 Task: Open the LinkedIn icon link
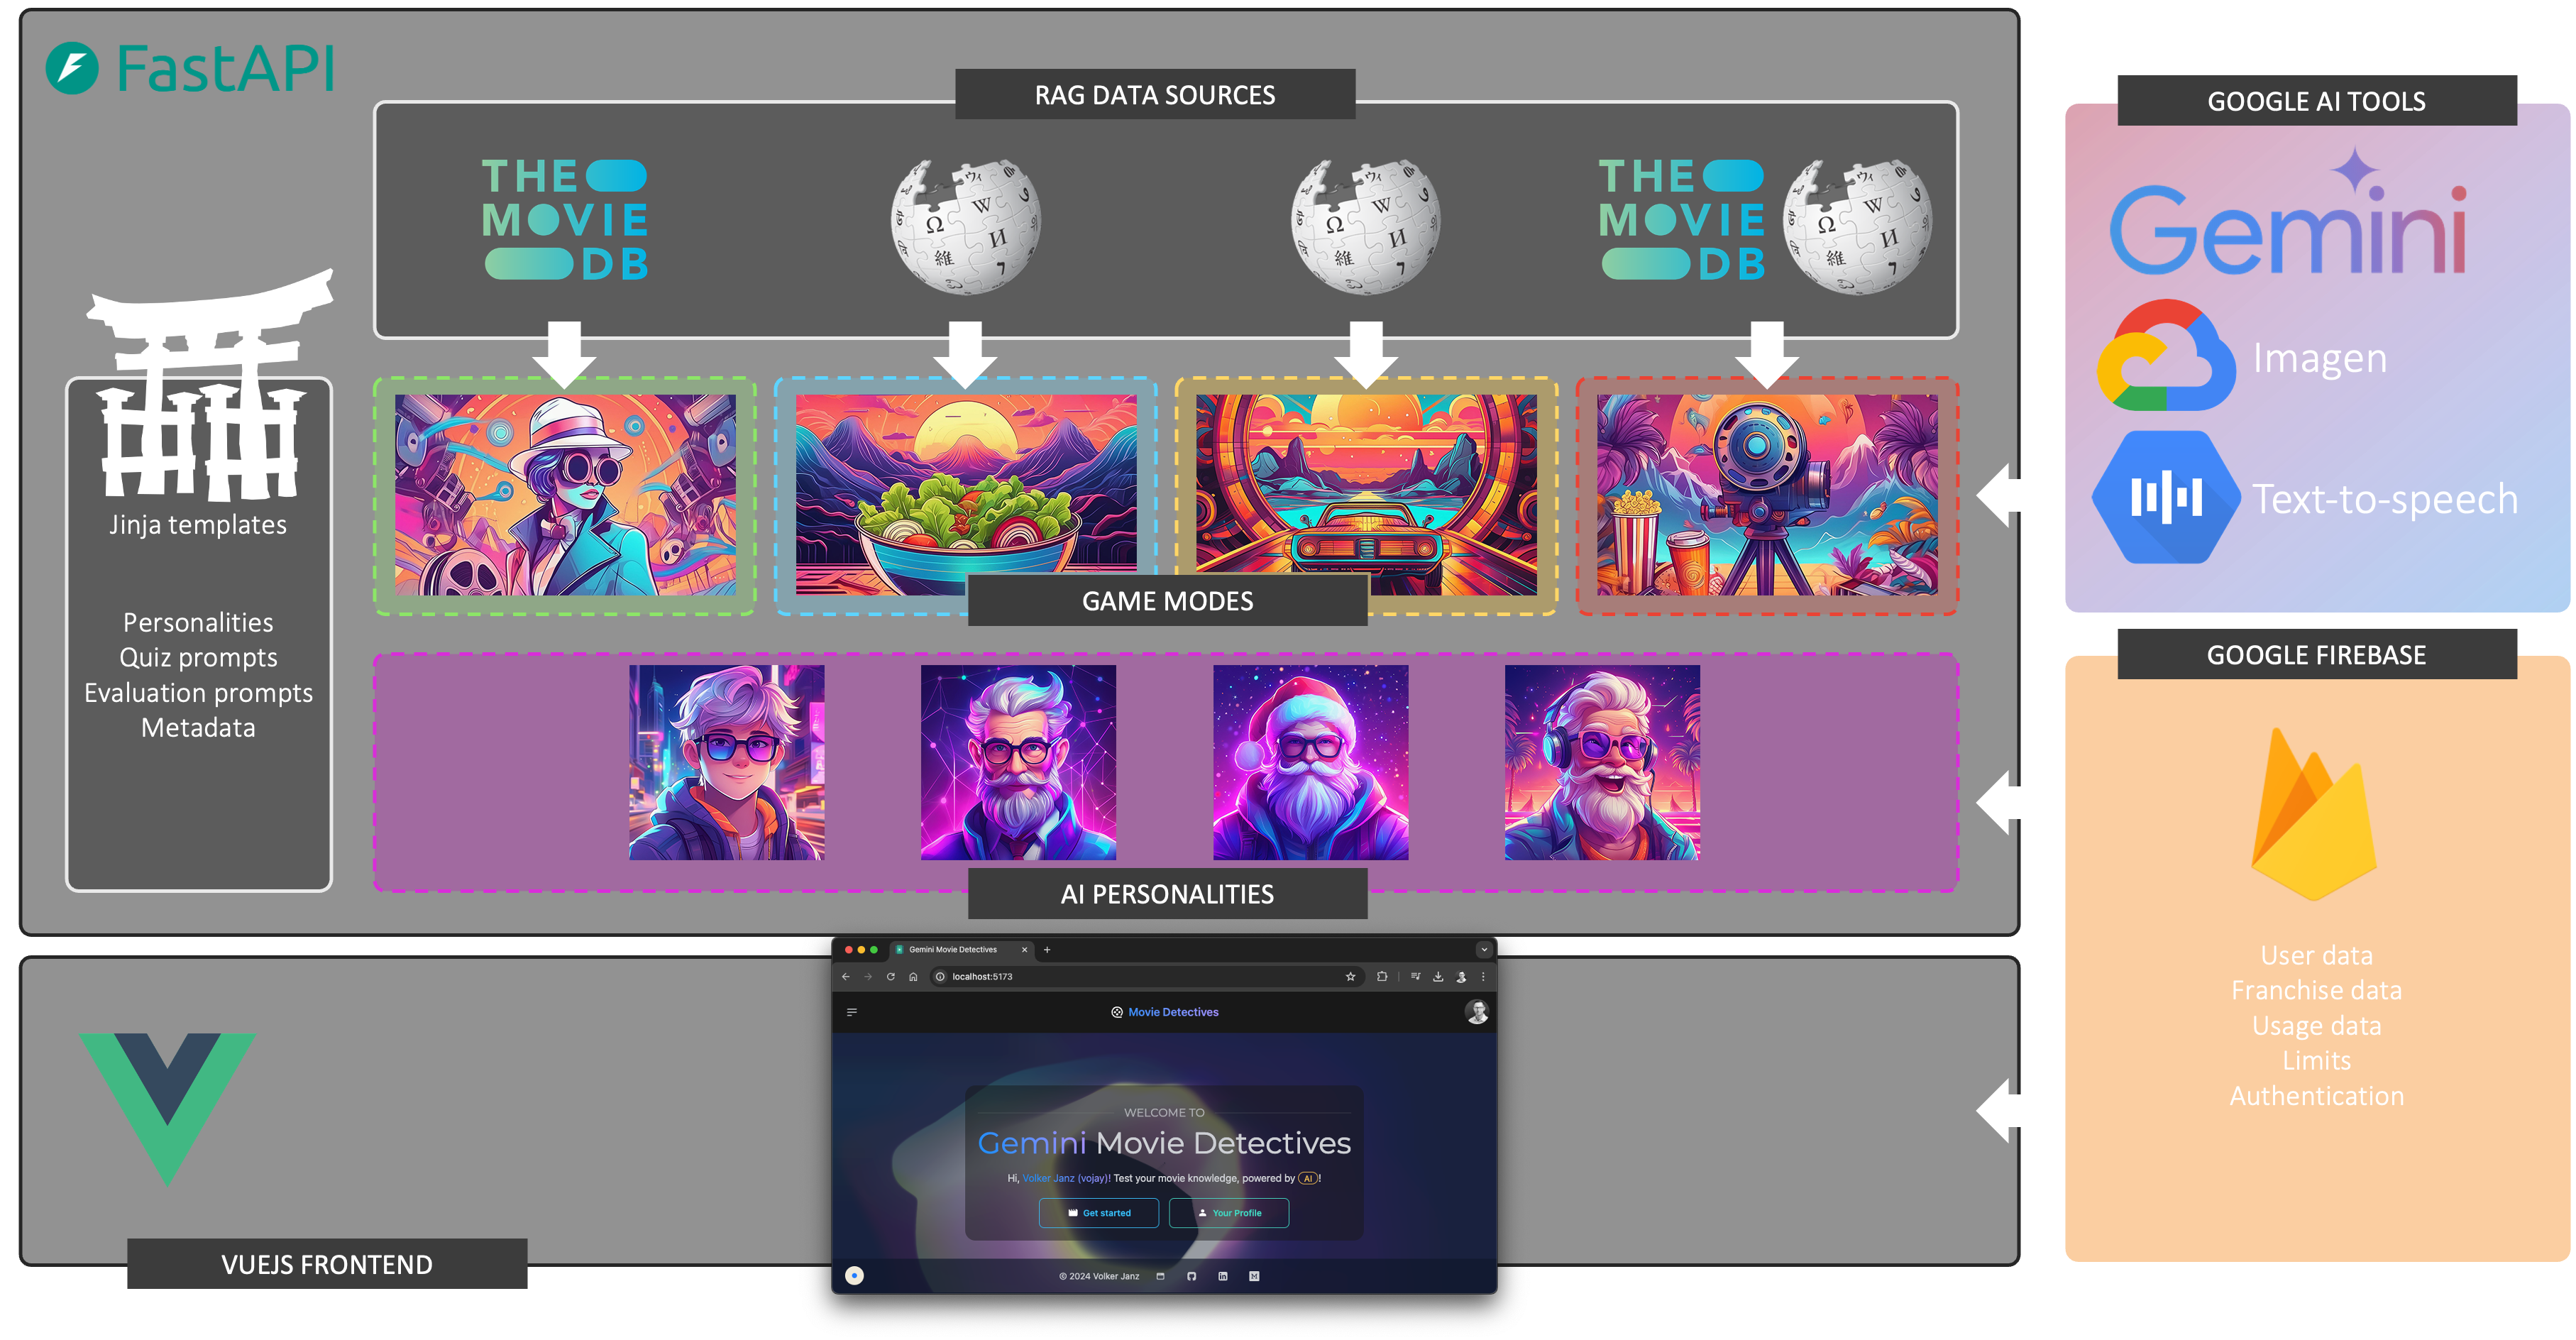[x=1222, y=1276]
